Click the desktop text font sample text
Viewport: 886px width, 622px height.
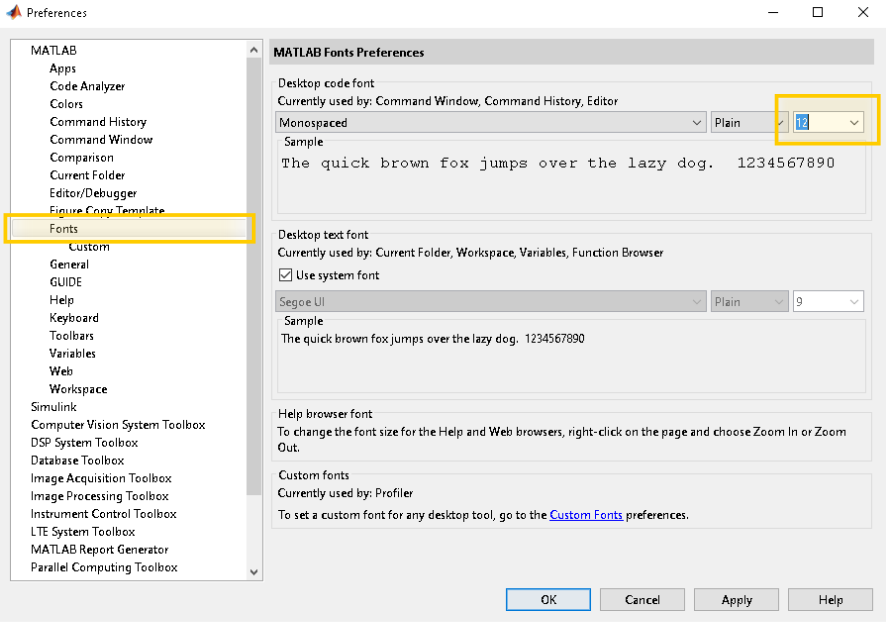click(433, 338)
